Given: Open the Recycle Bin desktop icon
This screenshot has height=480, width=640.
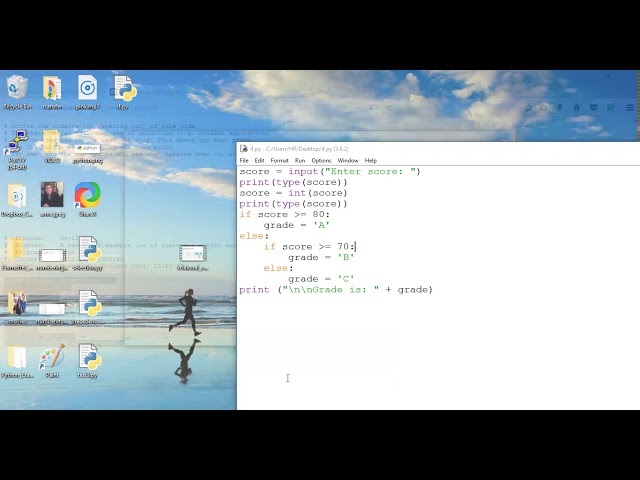Looking at the screenshot, I should (x=17, y=92).
